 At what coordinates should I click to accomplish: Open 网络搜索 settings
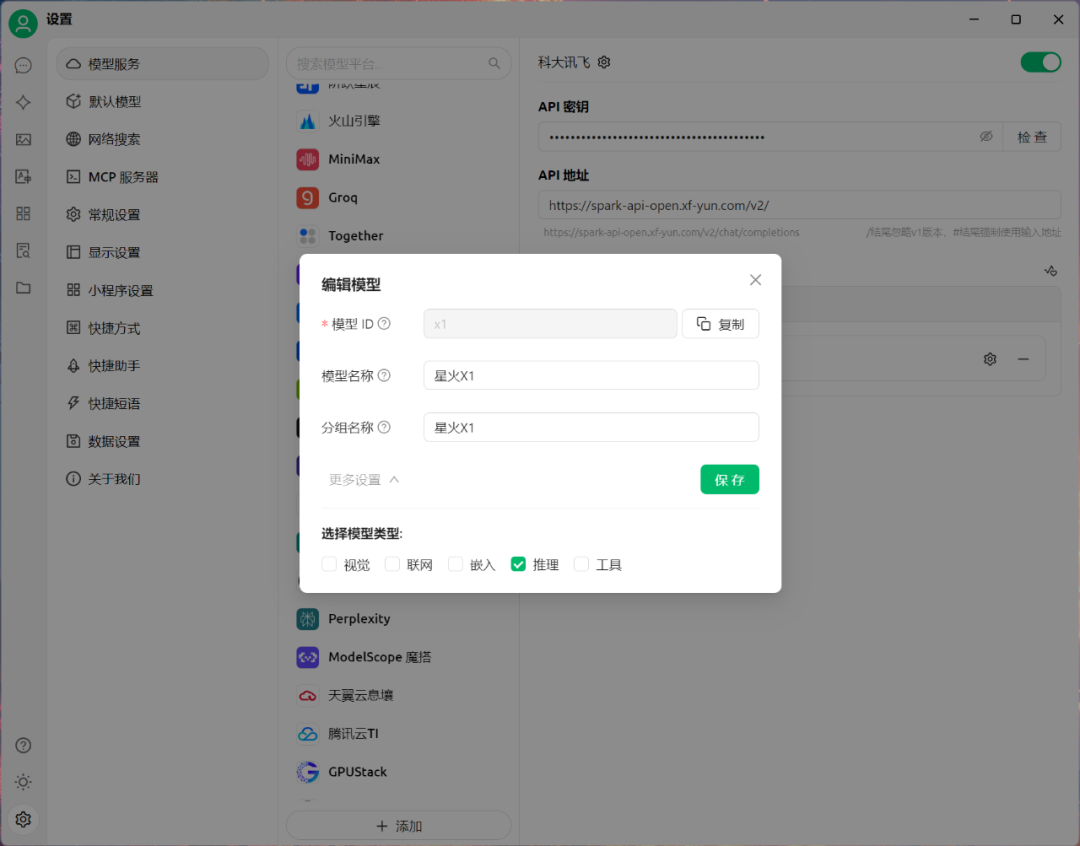163,139
